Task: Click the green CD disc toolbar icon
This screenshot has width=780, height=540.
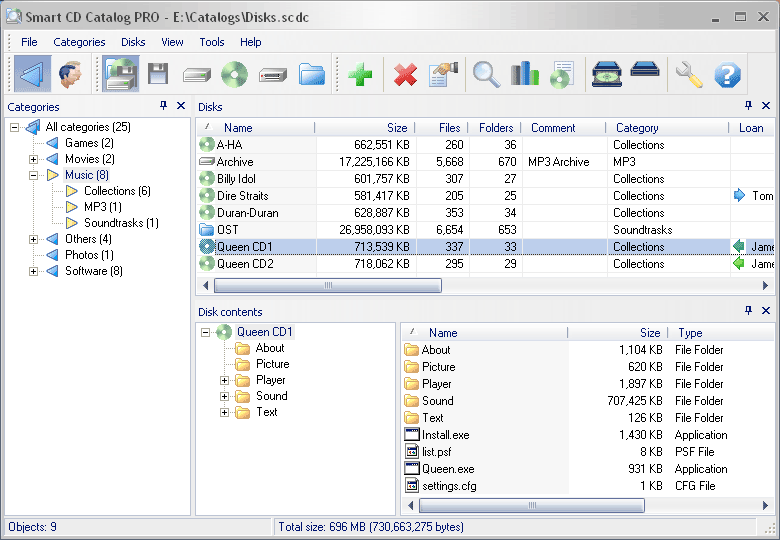Action: pos(234,74)
